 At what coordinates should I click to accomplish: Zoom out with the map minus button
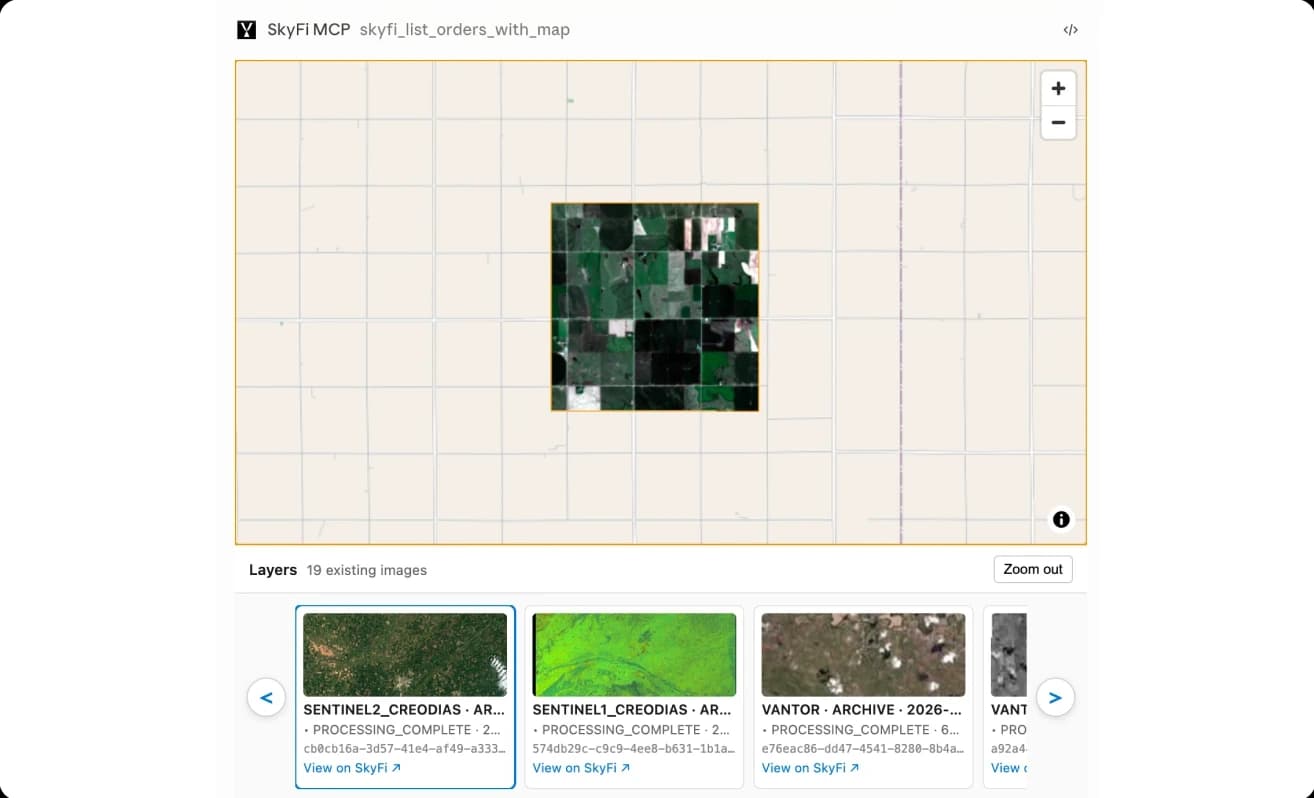pyautogui.click(x=1058, y=122)
